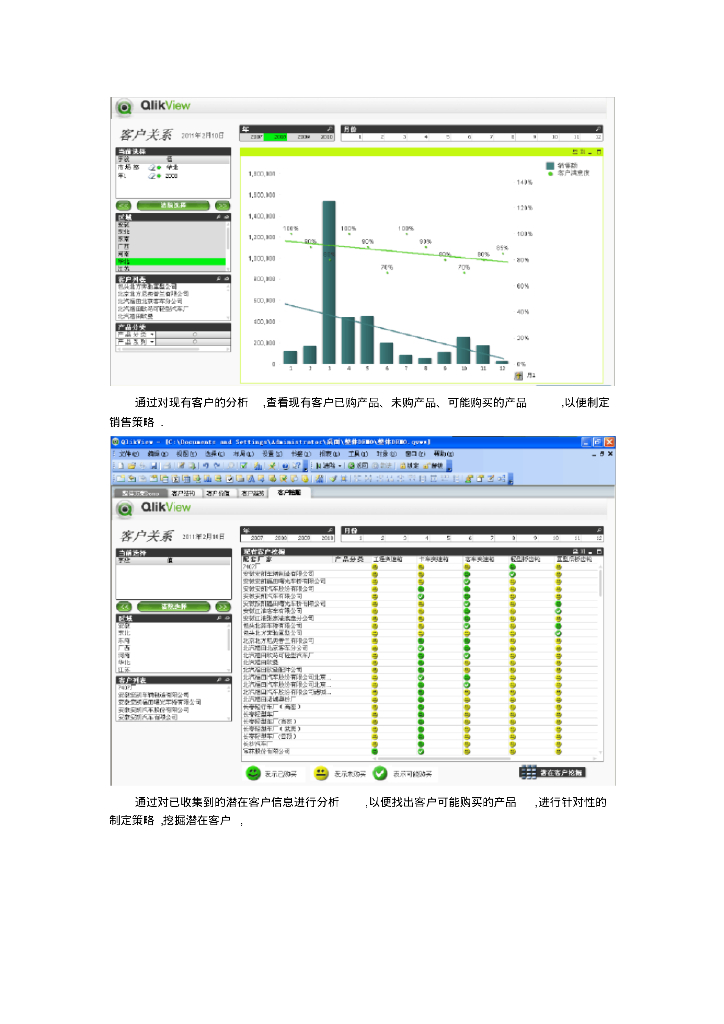
Task: Click the >> forward button in upper dashboard
Action: click(x=223, y=206)
